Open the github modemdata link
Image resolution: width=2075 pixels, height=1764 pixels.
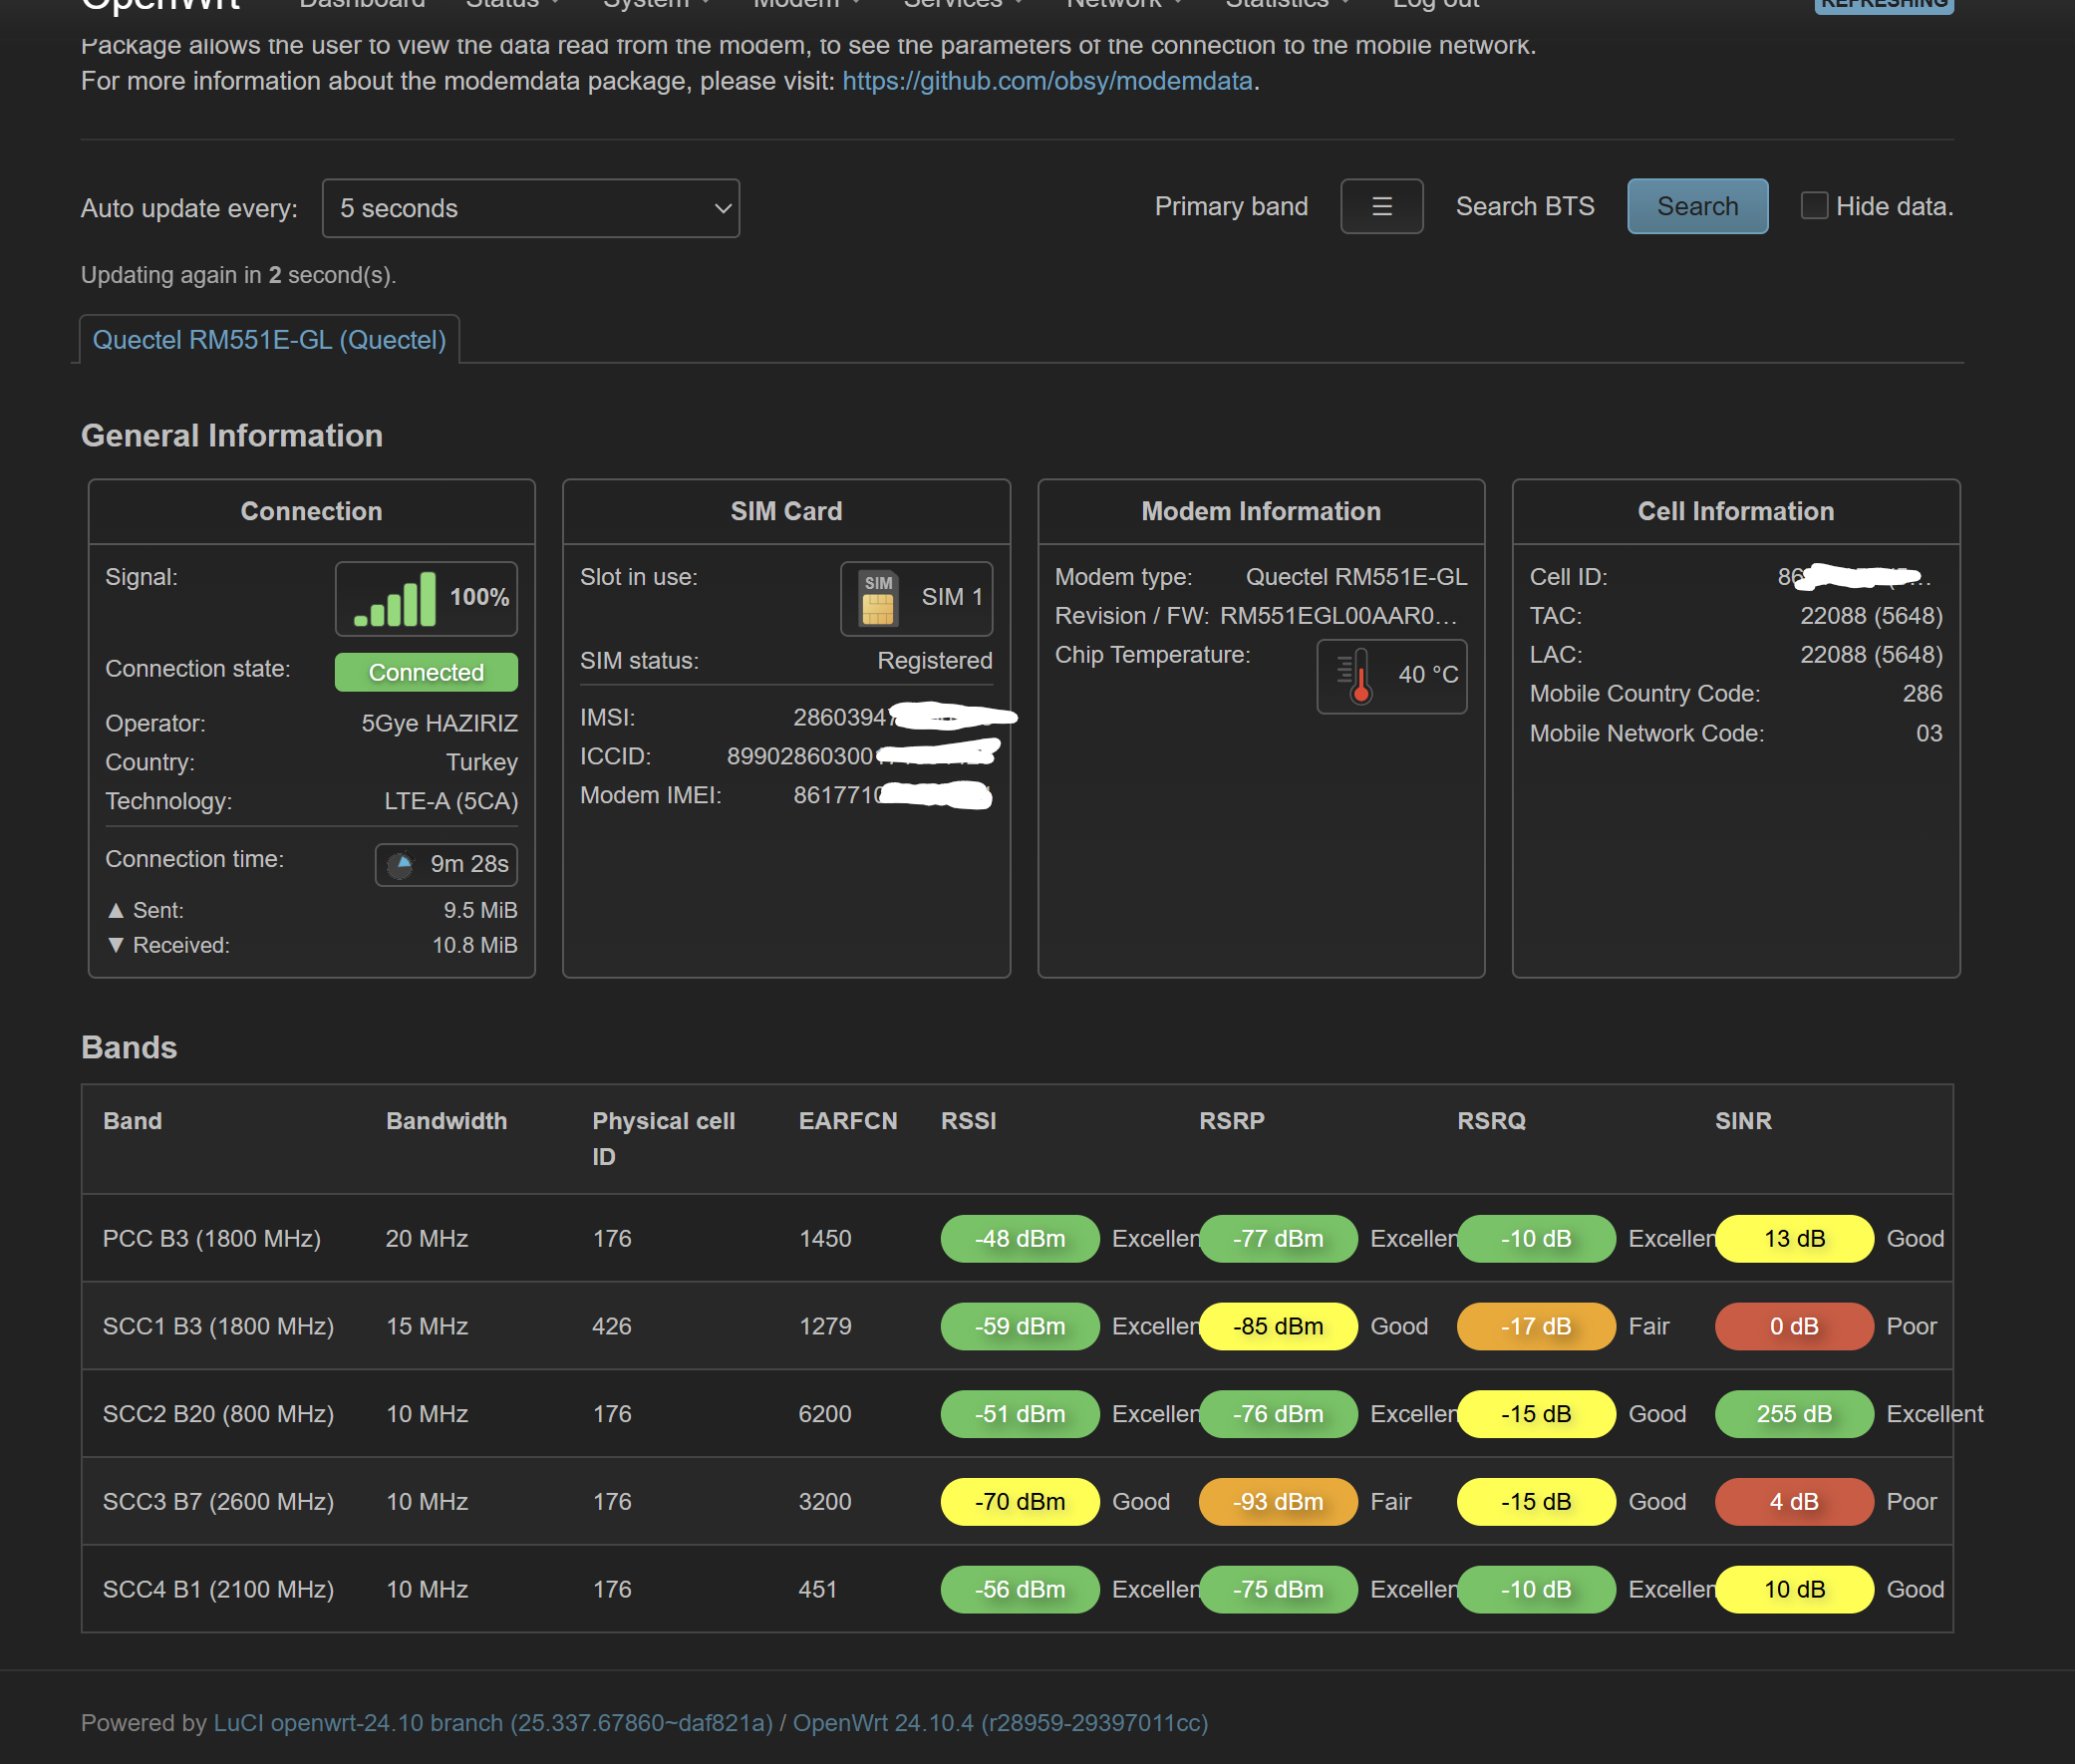point(1047,81)
